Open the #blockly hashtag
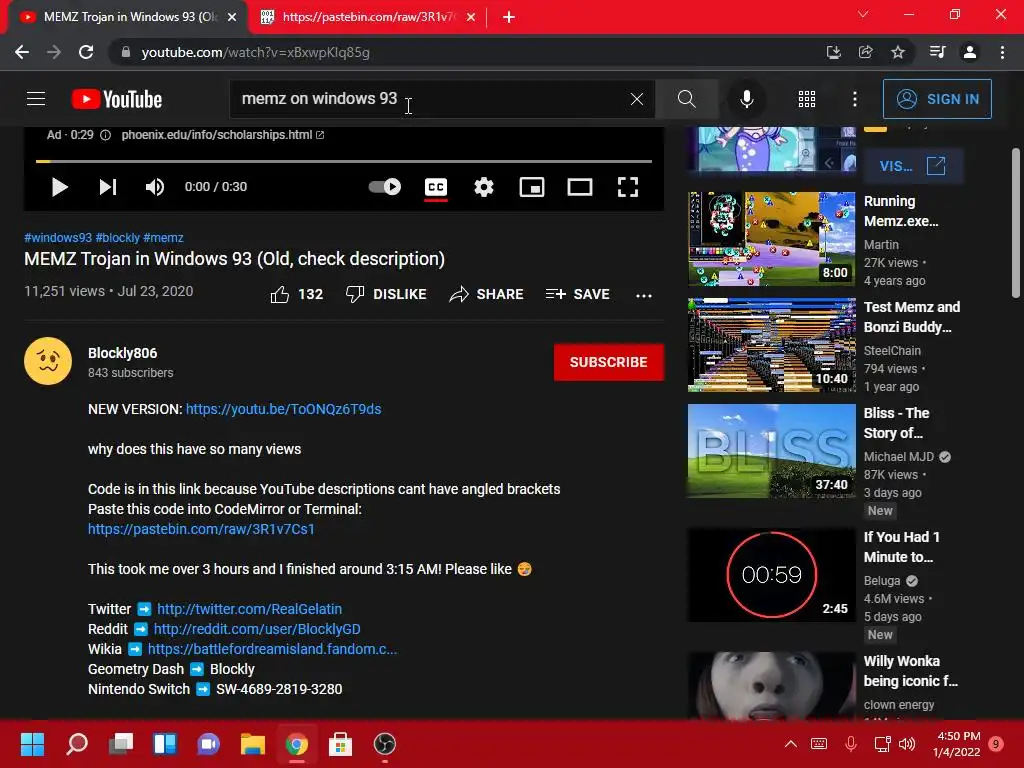The image size is (1024, 768). pyautogui.click(x=118, y=238)
